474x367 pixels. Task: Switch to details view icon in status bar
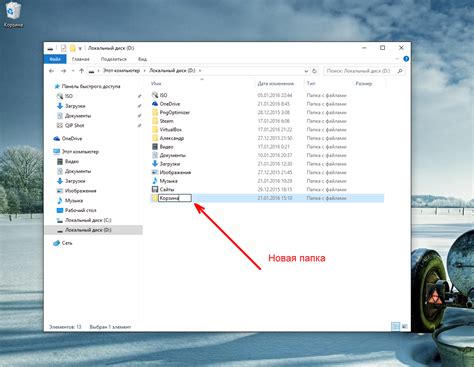coord(395,327)
